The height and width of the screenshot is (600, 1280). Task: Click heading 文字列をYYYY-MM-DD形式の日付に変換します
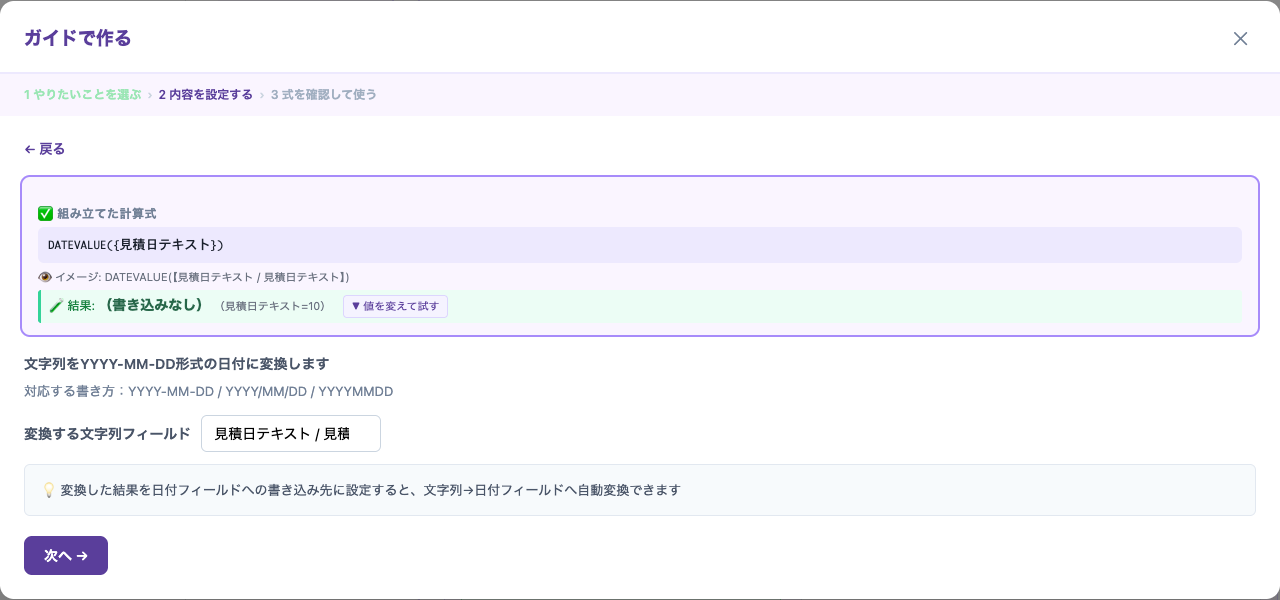177,363
